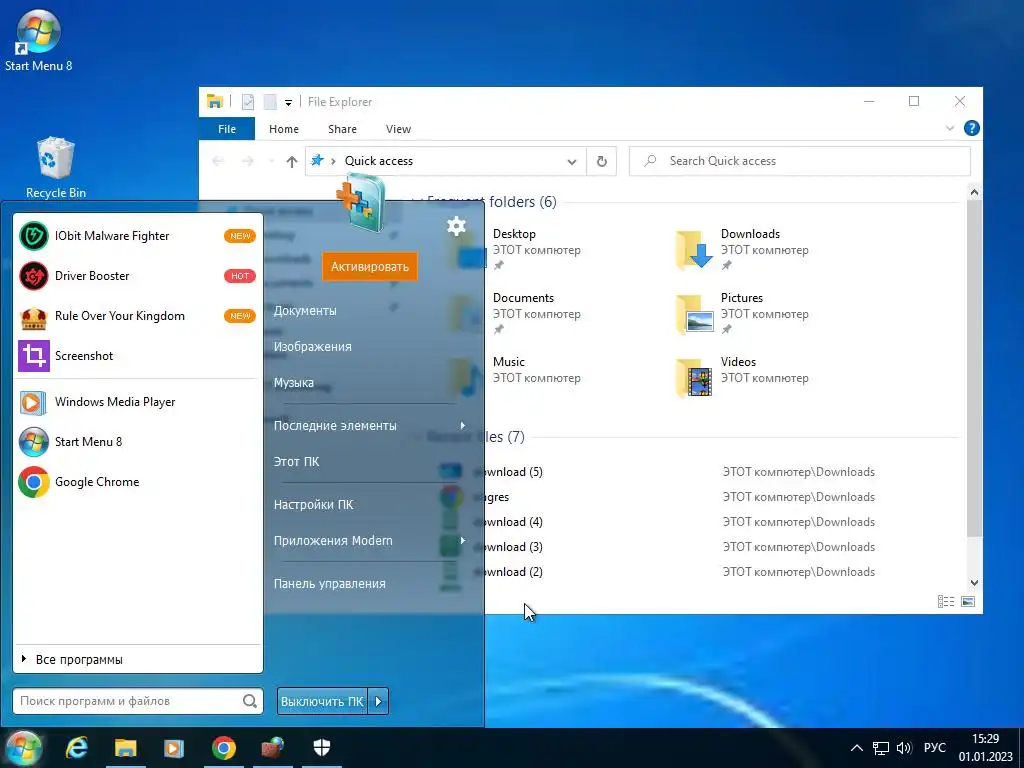The width and height of the screenshot is (1024, 768).
Task: Open Этот ПК in start menu
Action: 296,462
